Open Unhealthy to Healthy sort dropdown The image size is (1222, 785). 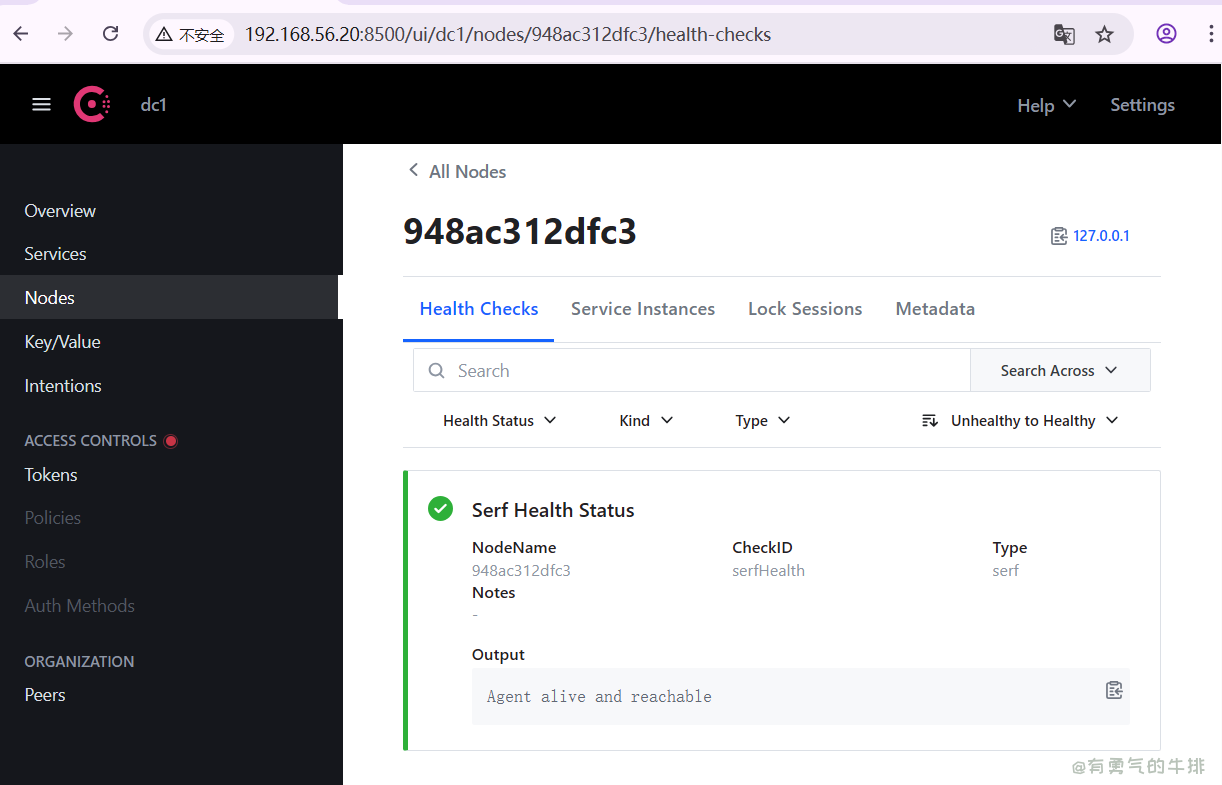pos(1020,421)
